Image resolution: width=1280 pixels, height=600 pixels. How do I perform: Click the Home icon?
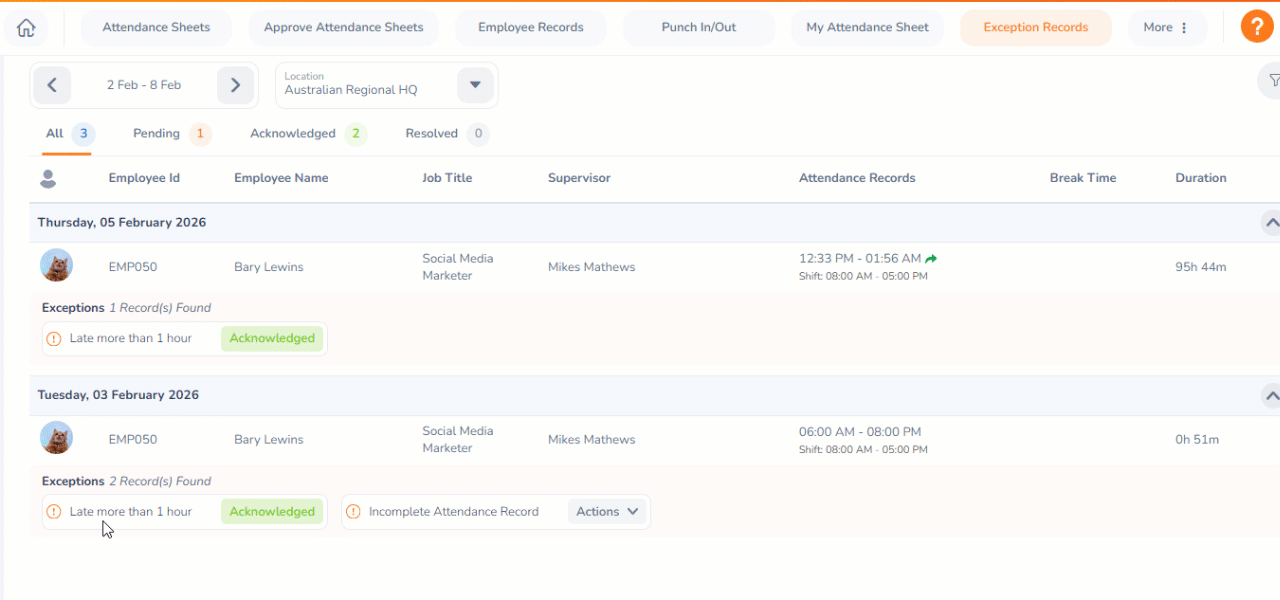(26, 28)
